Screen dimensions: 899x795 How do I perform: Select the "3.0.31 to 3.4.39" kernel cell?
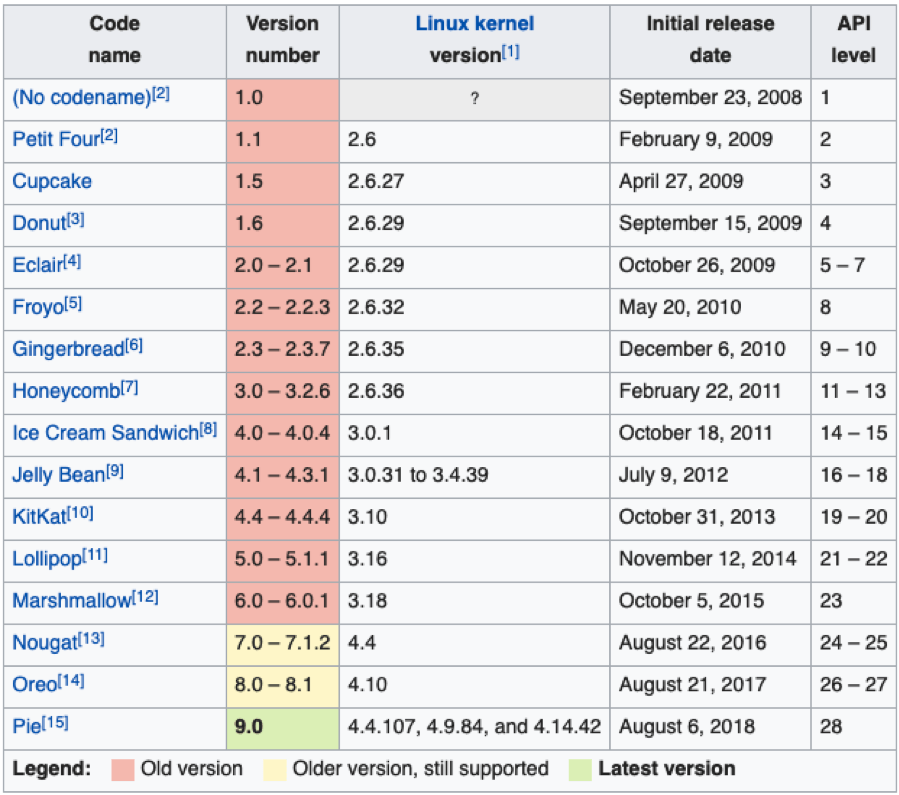tap(475, 476)
